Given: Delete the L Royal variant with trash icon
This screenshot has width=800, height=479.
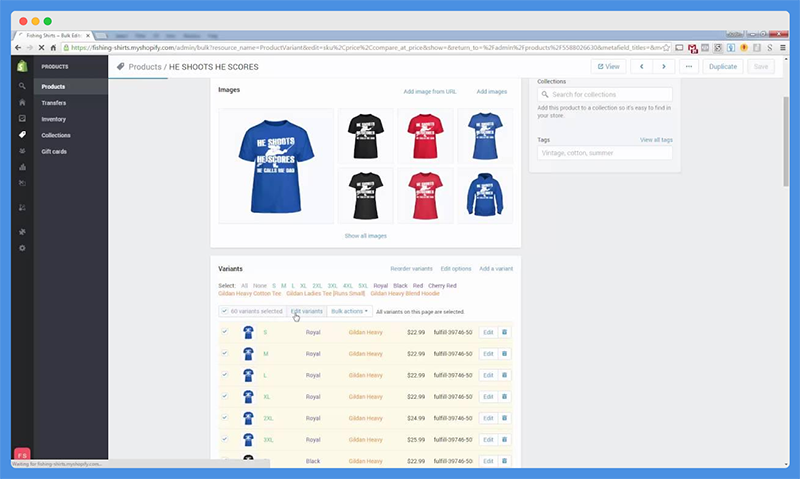Looking at the screenshot, I should point(505,375).
